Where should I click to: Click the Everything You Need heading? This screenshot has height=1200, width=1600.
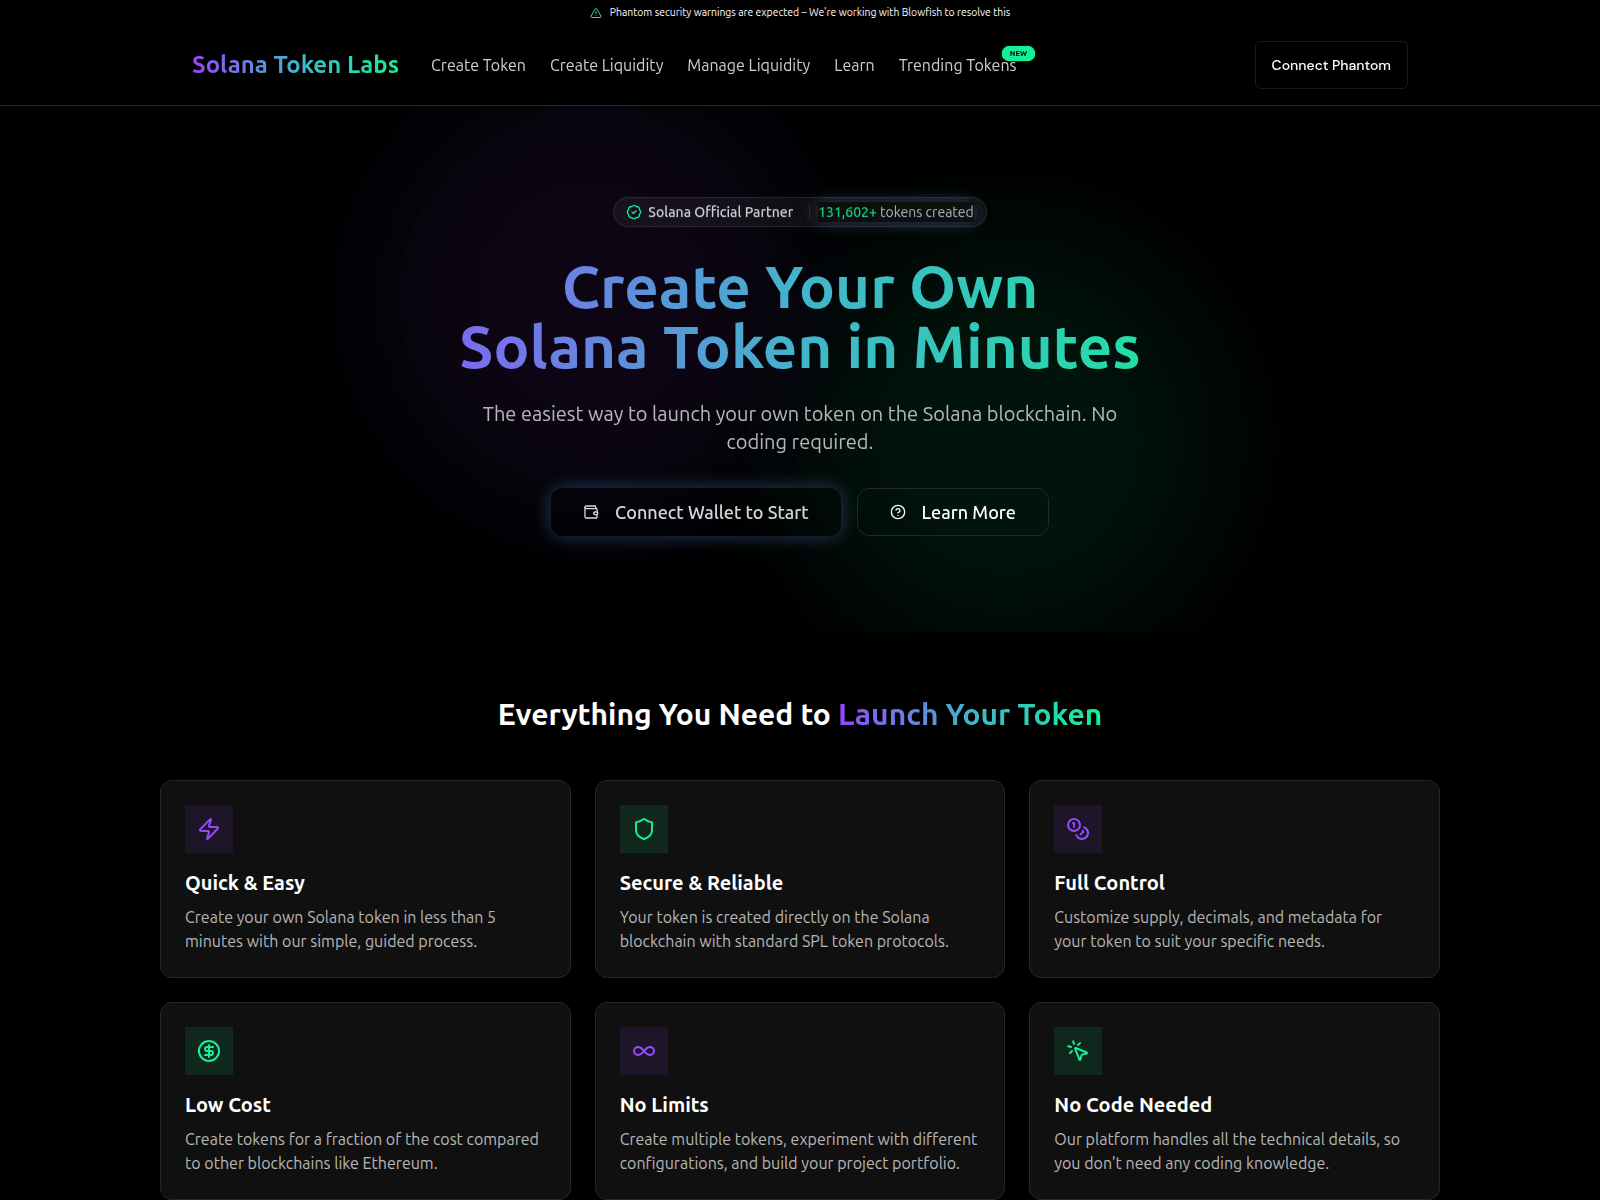800,715
